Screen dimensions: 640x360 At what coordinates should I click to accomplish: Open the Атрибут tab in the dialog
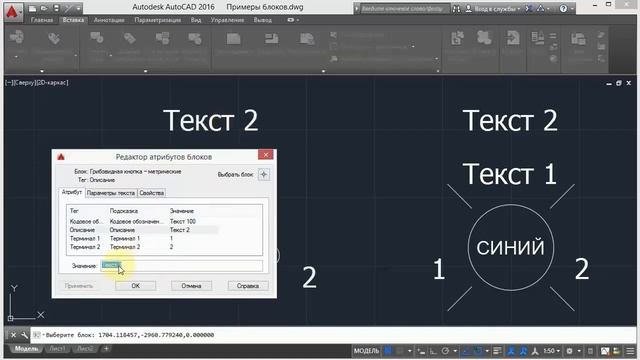[72, 192]
